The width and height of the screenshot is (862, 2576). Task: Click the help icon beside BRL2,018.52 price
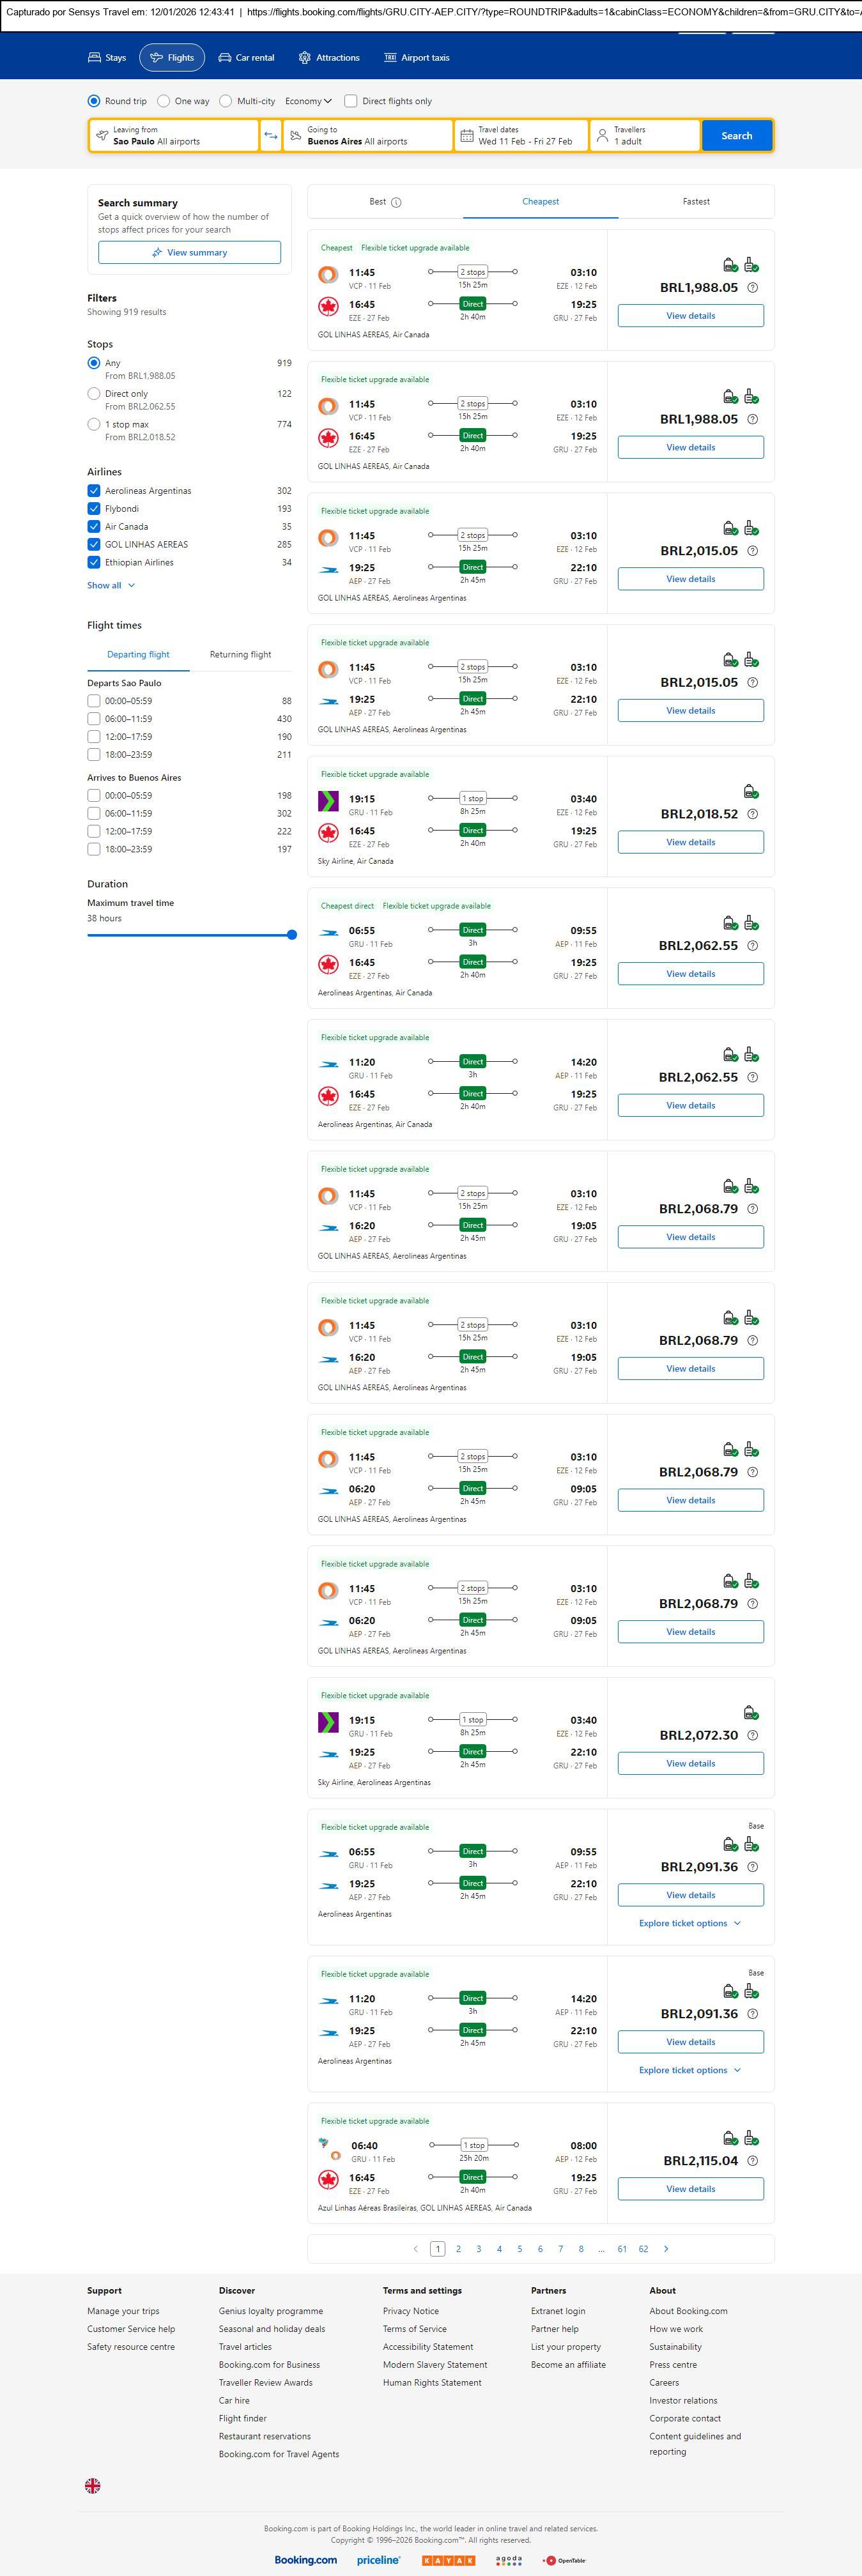point(753,814)
